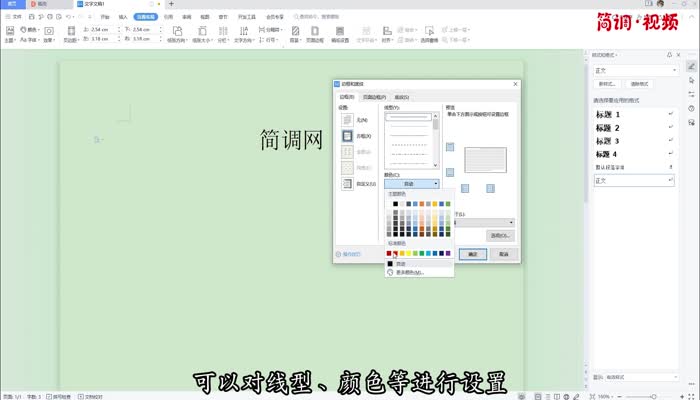Viewport: 700px width, 400px height.
Task: Open the 插入 insert ribbon tab
Action: 123,17
